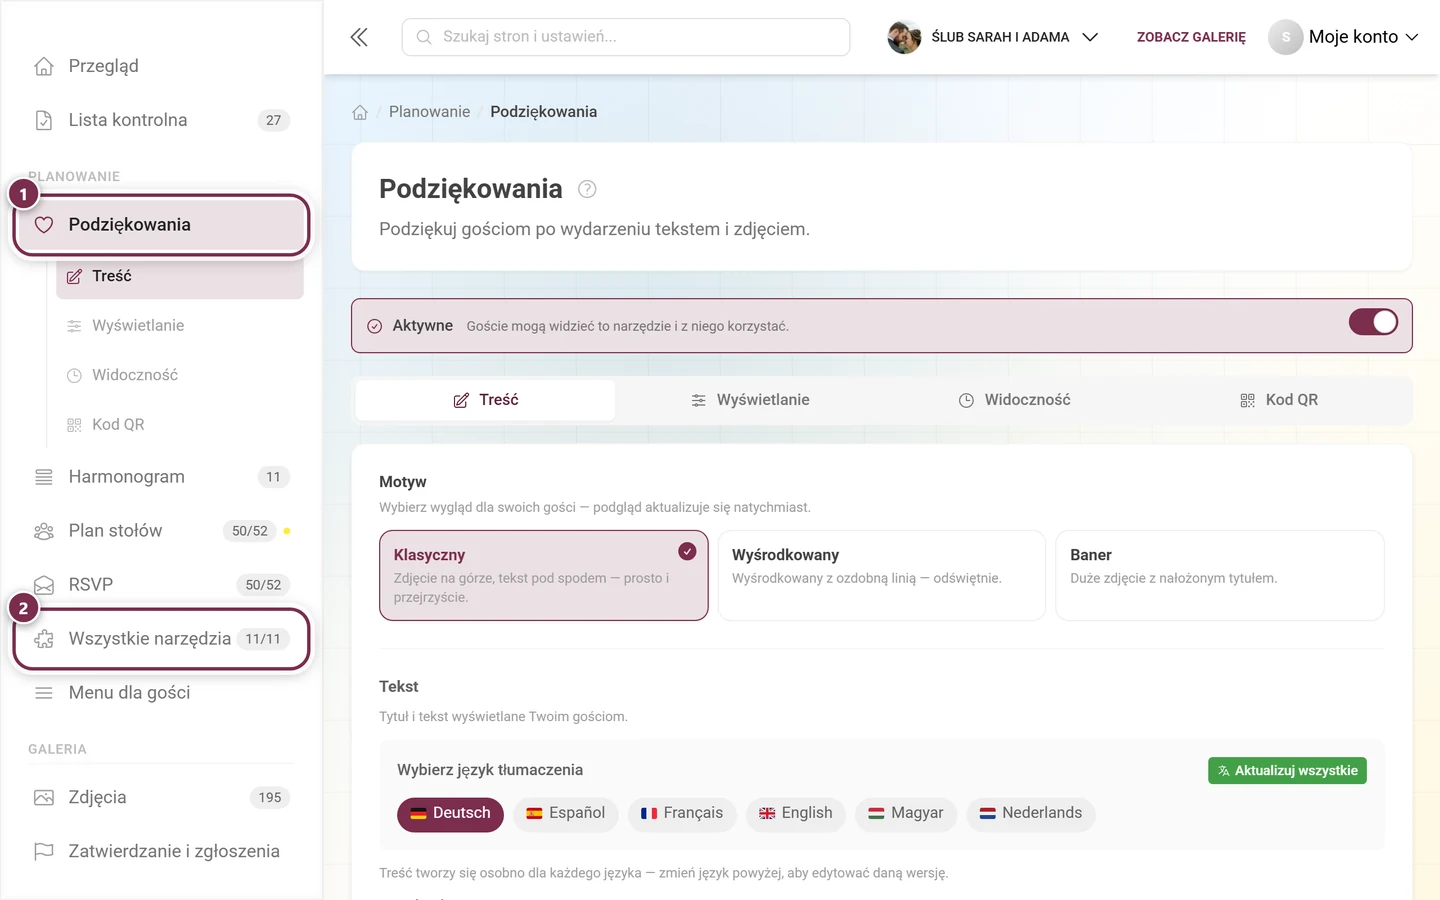This screenshot has height=900, width=1440.
Task: Click the Lista kontrolna document icon
Action: pyautogui.click(x=44, y=120)
